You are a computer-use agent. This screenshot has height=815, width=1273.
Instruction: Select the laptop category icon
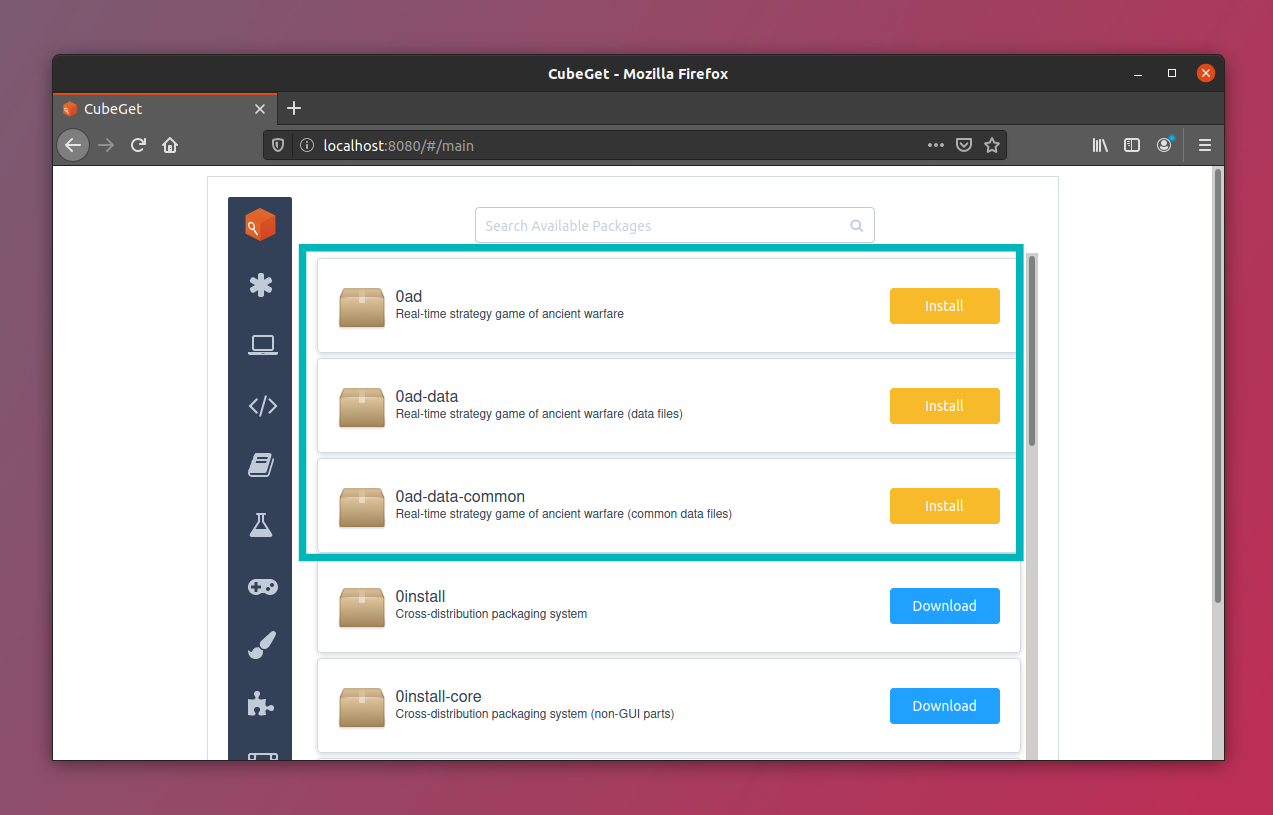tap(262, 345)
